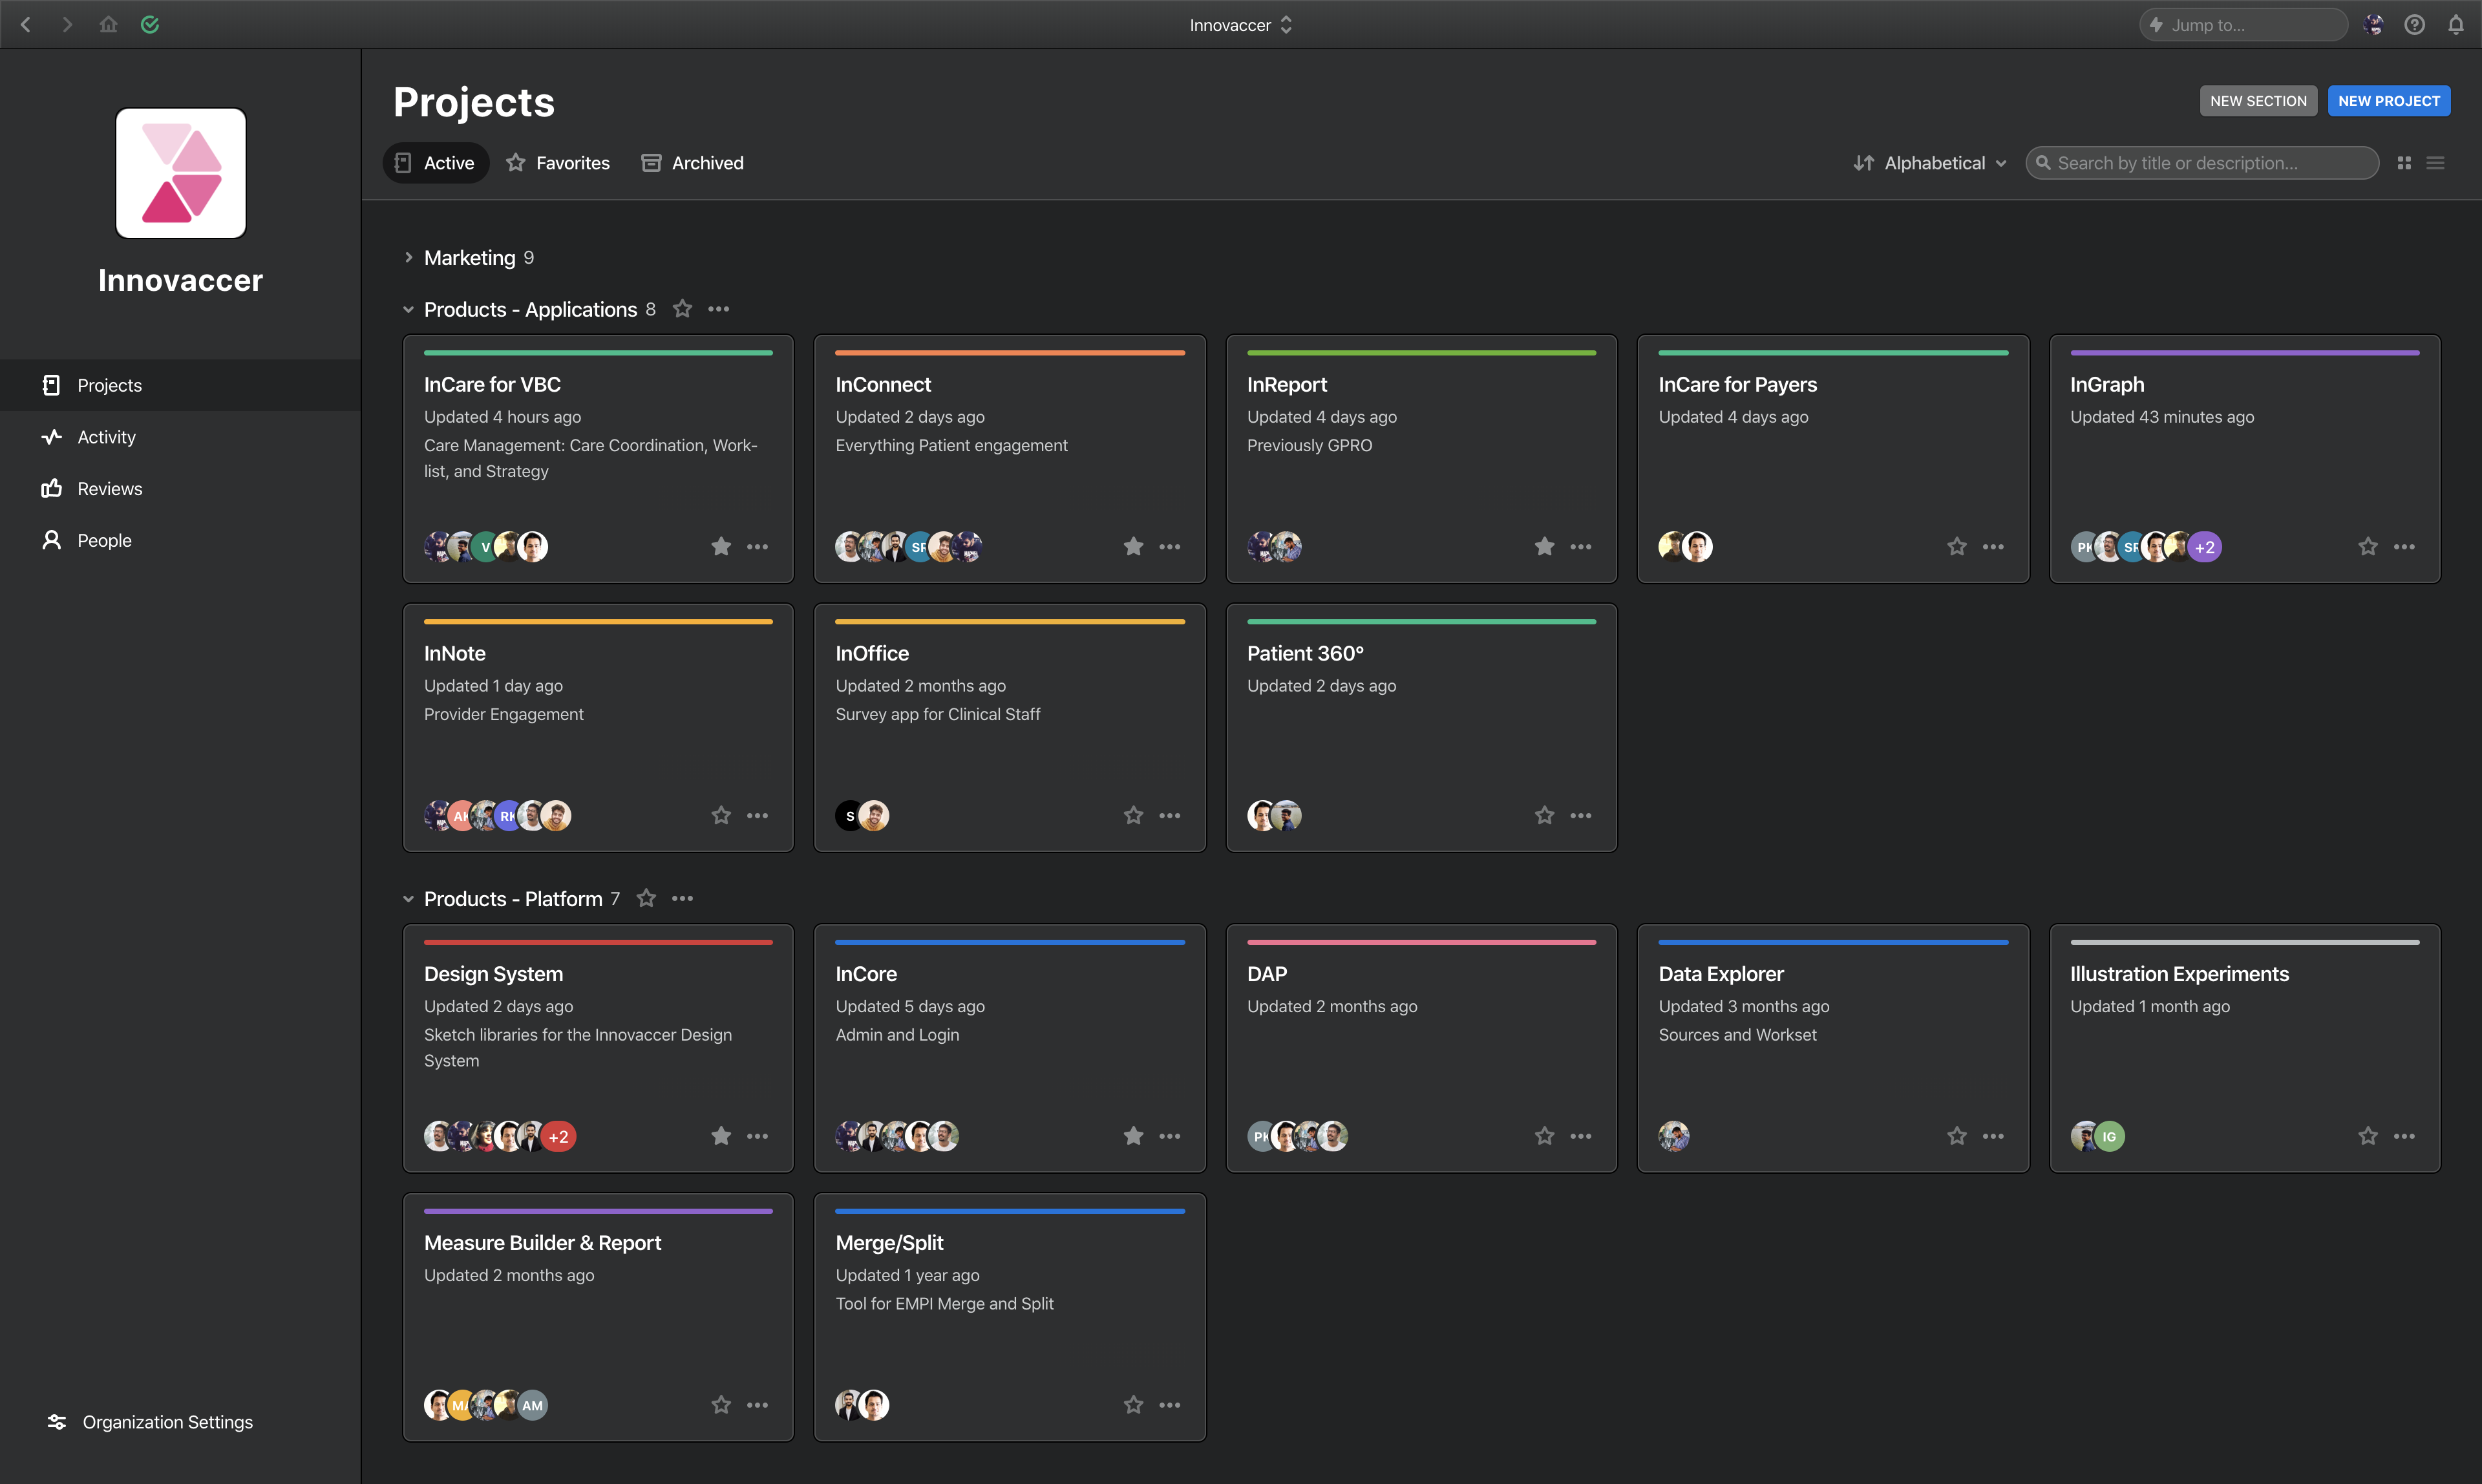Click the green sync status check icon
The image size is (2482, 1484).
[150, 24]
